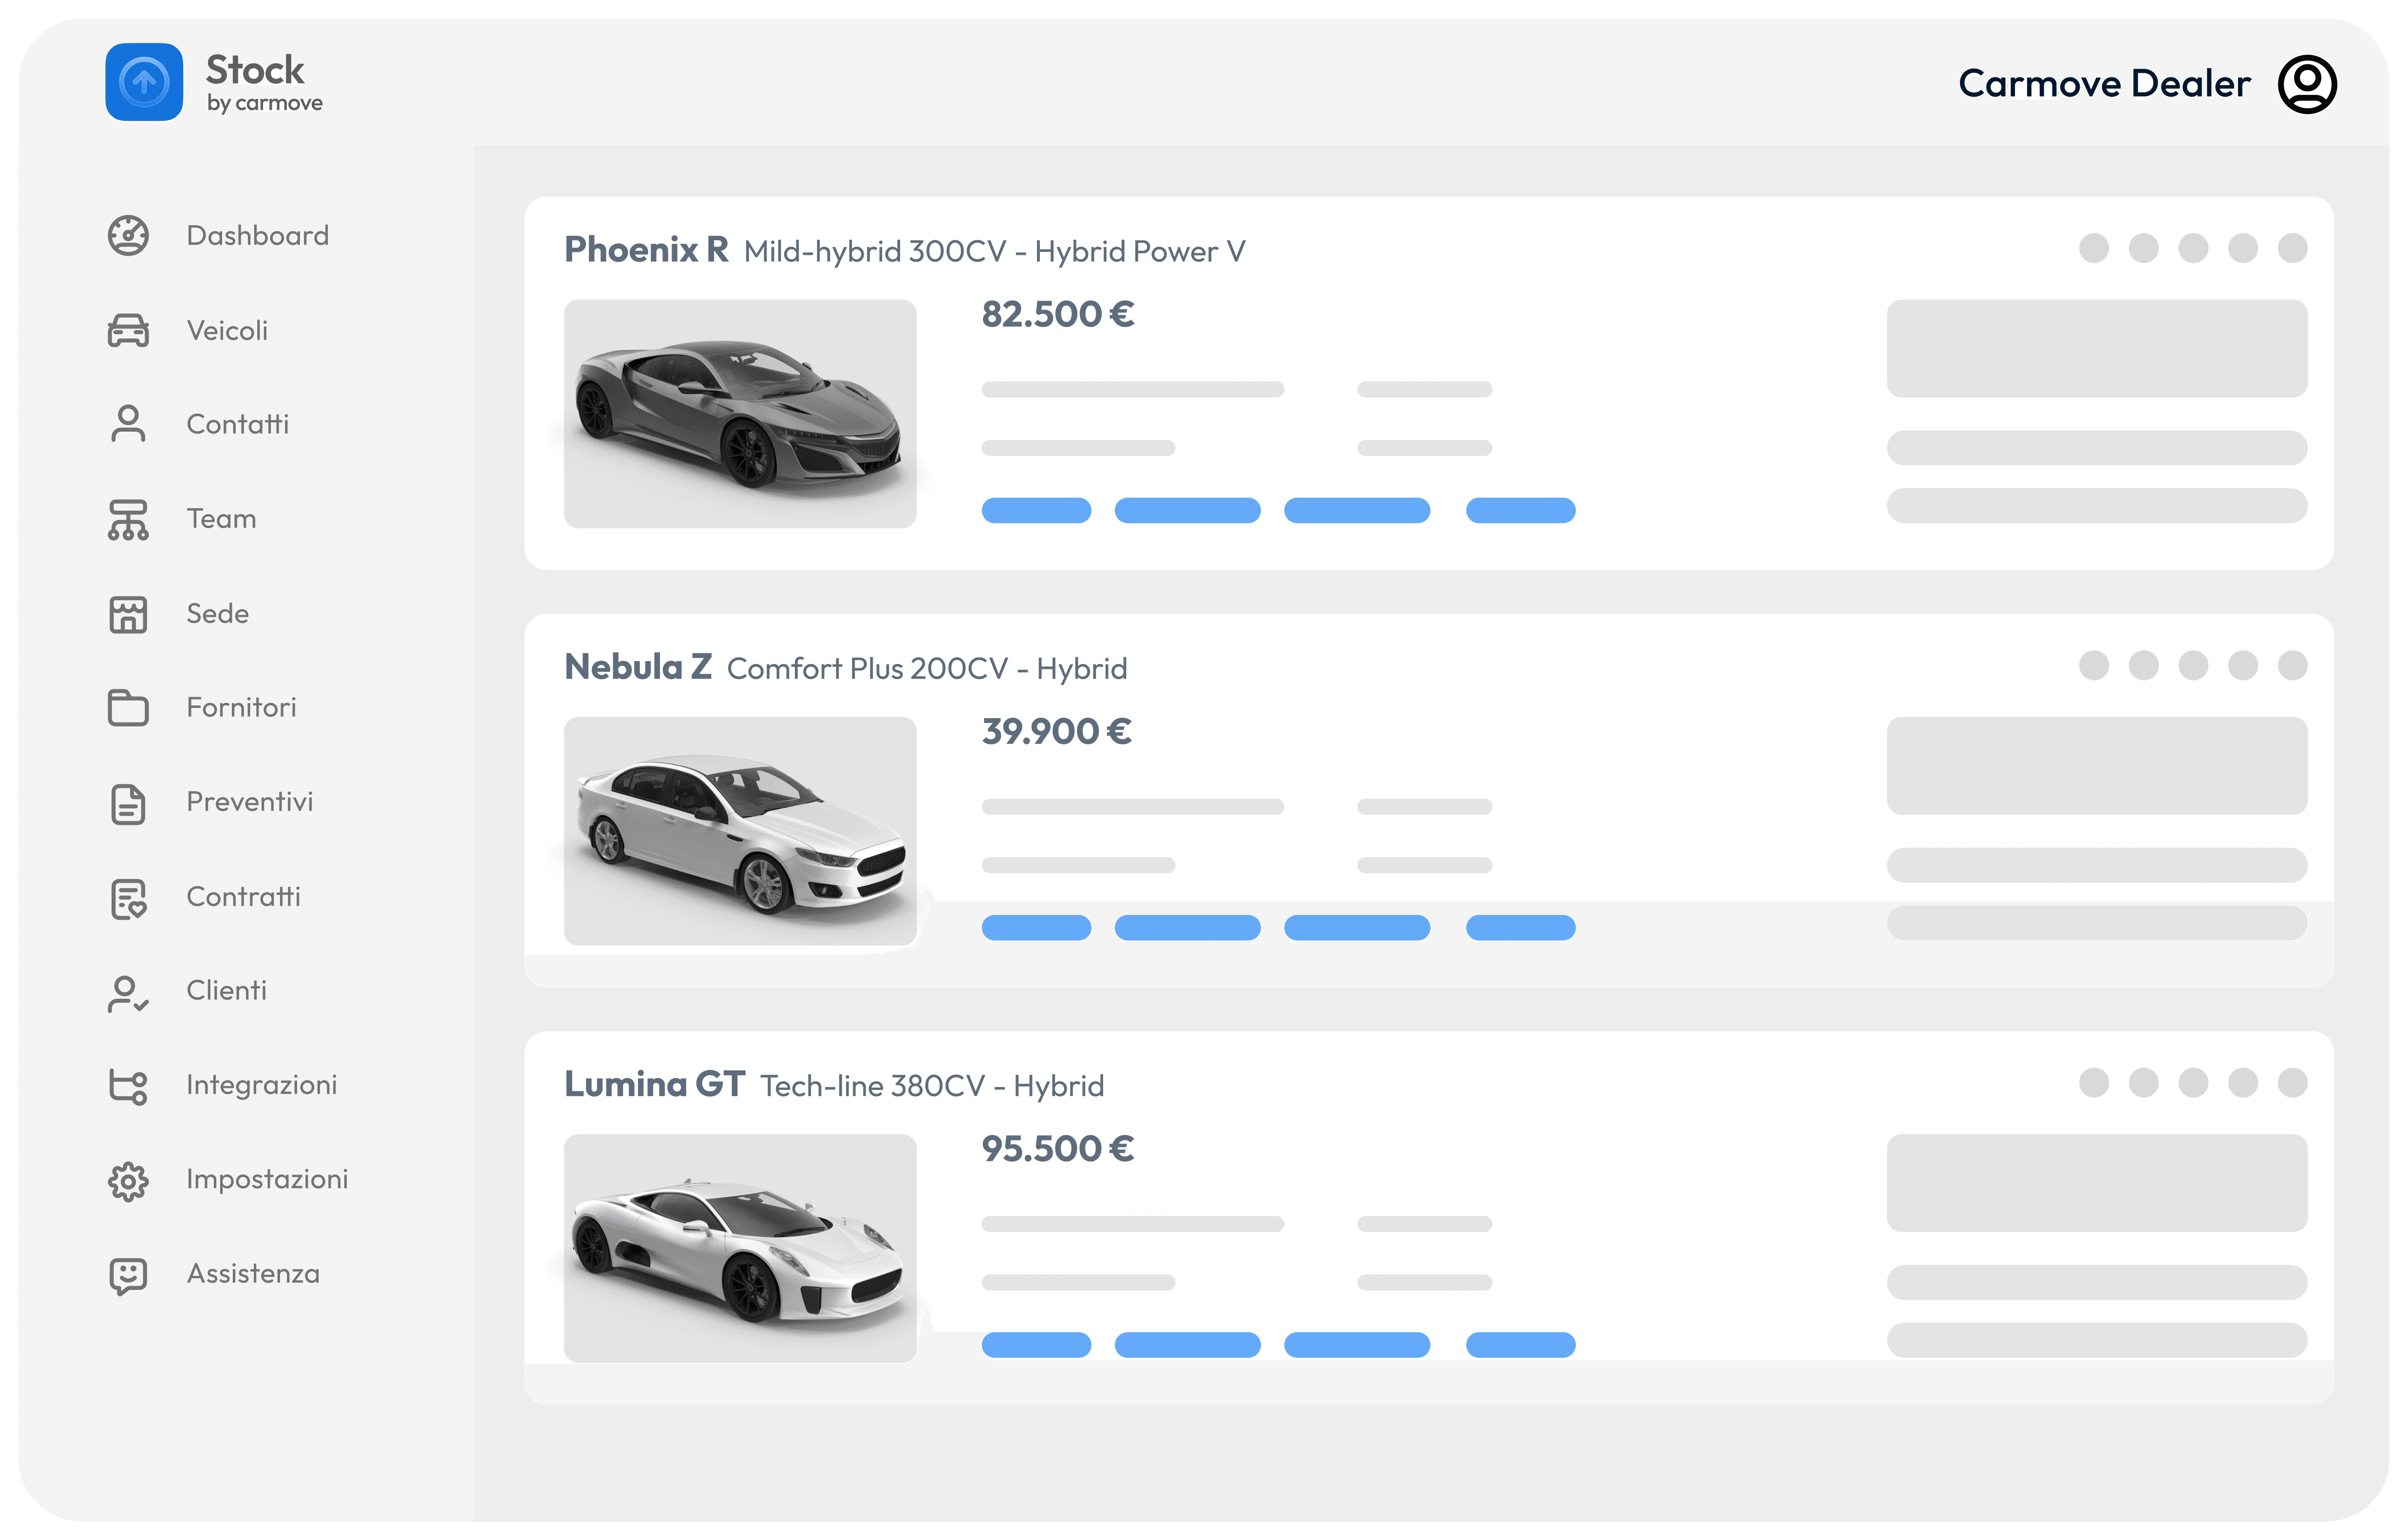Open the Dashboard section

(257, 235)
